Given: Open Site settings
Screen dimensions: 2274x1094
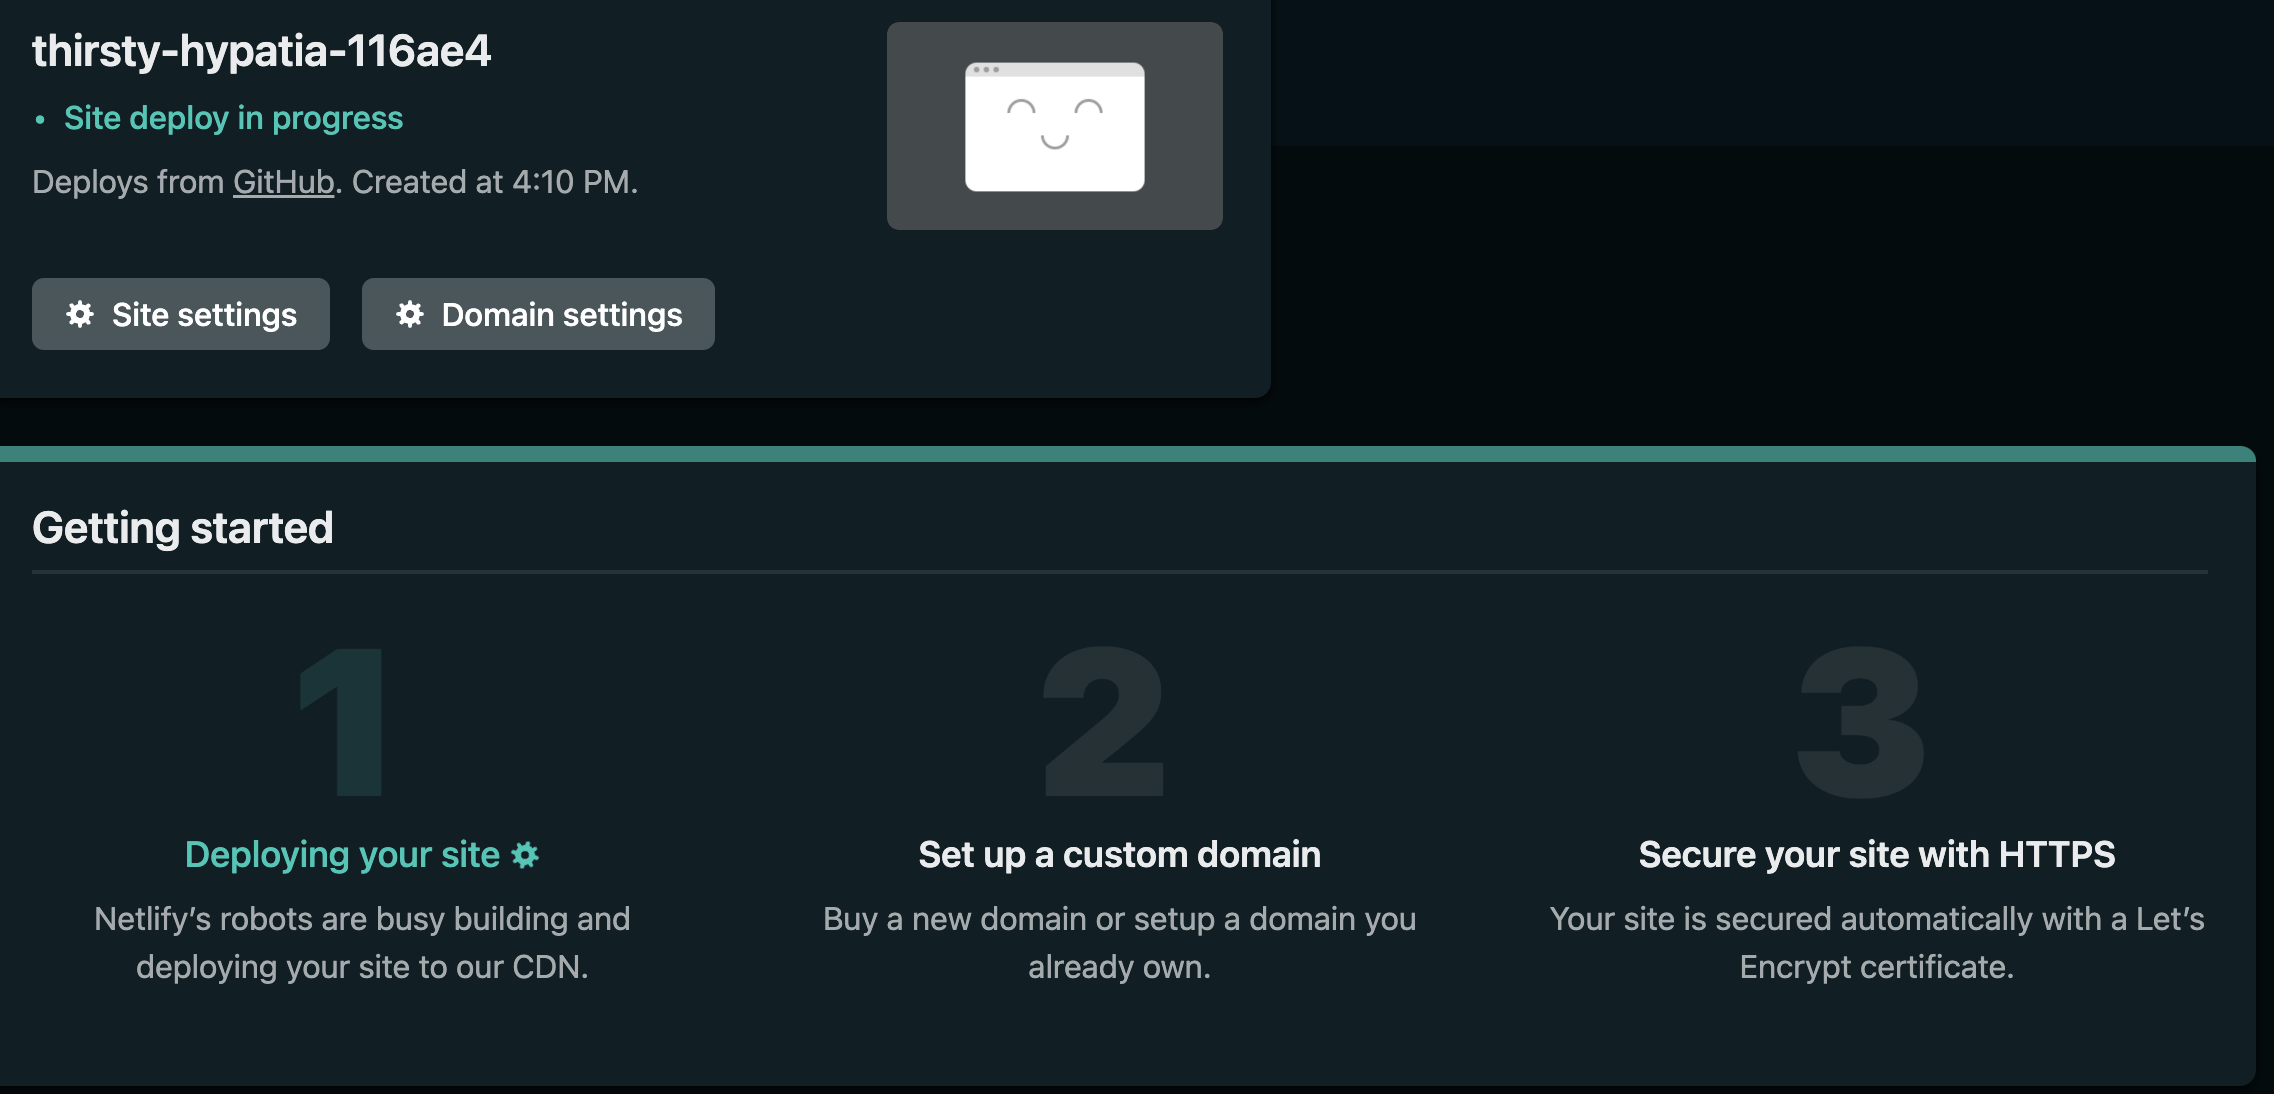Looking at the screenshot, I should (x=180, y=314).
